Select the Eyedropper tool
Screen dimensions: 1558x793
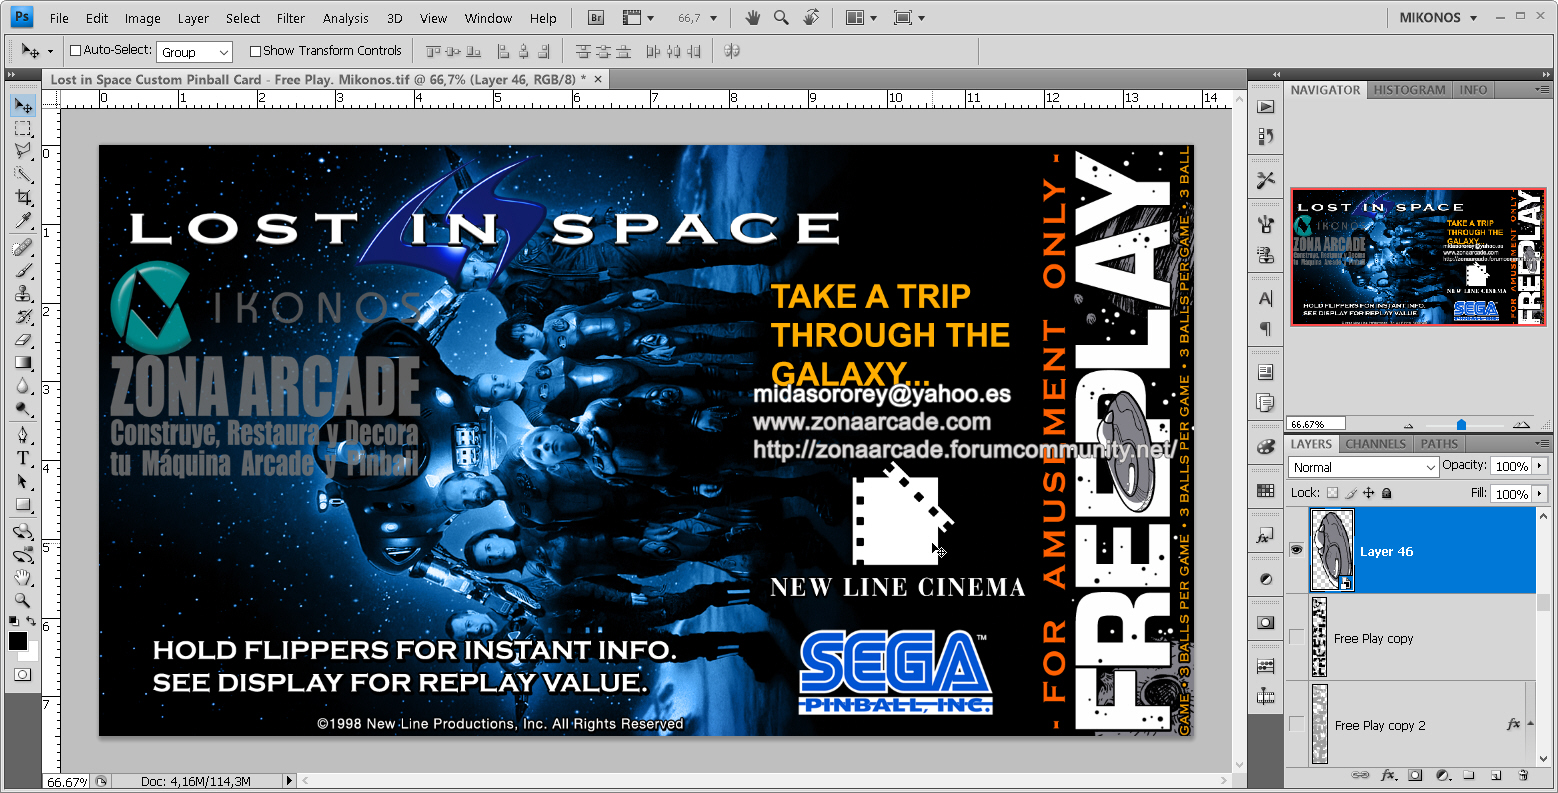click(23, 220)
